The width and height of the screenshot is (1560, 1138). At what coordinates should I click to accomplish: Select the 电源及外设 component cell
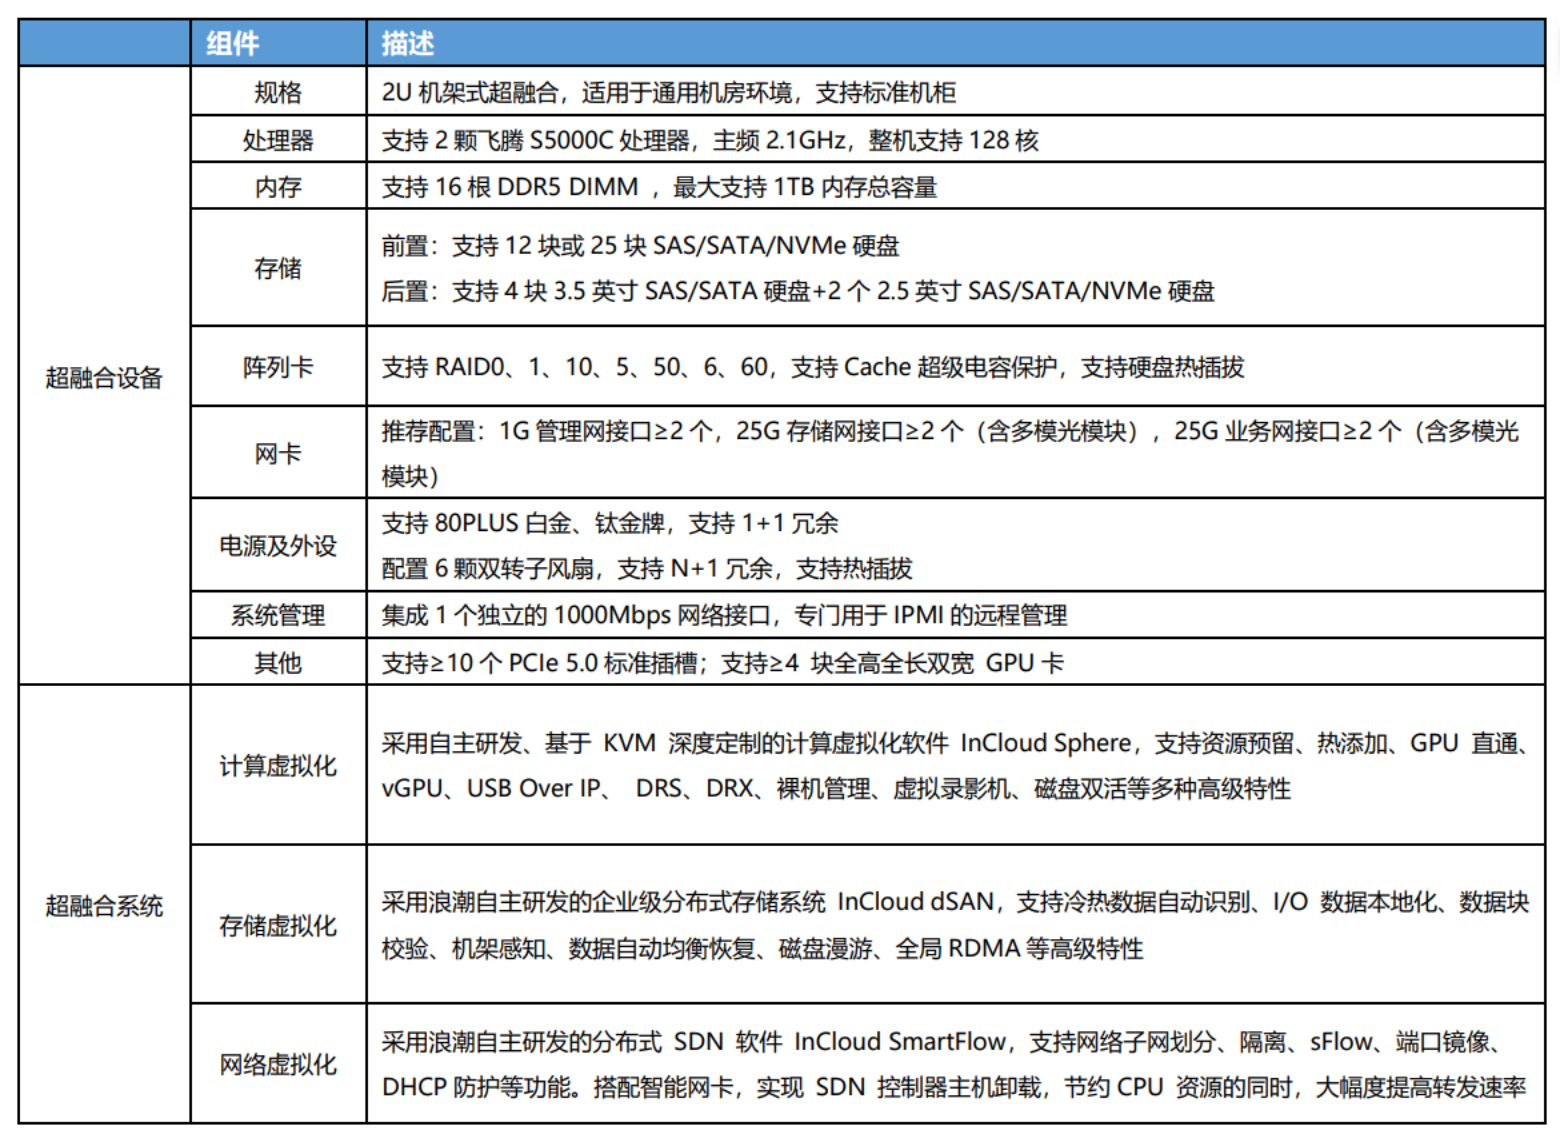pyautogui.click(x=278, y=546)
